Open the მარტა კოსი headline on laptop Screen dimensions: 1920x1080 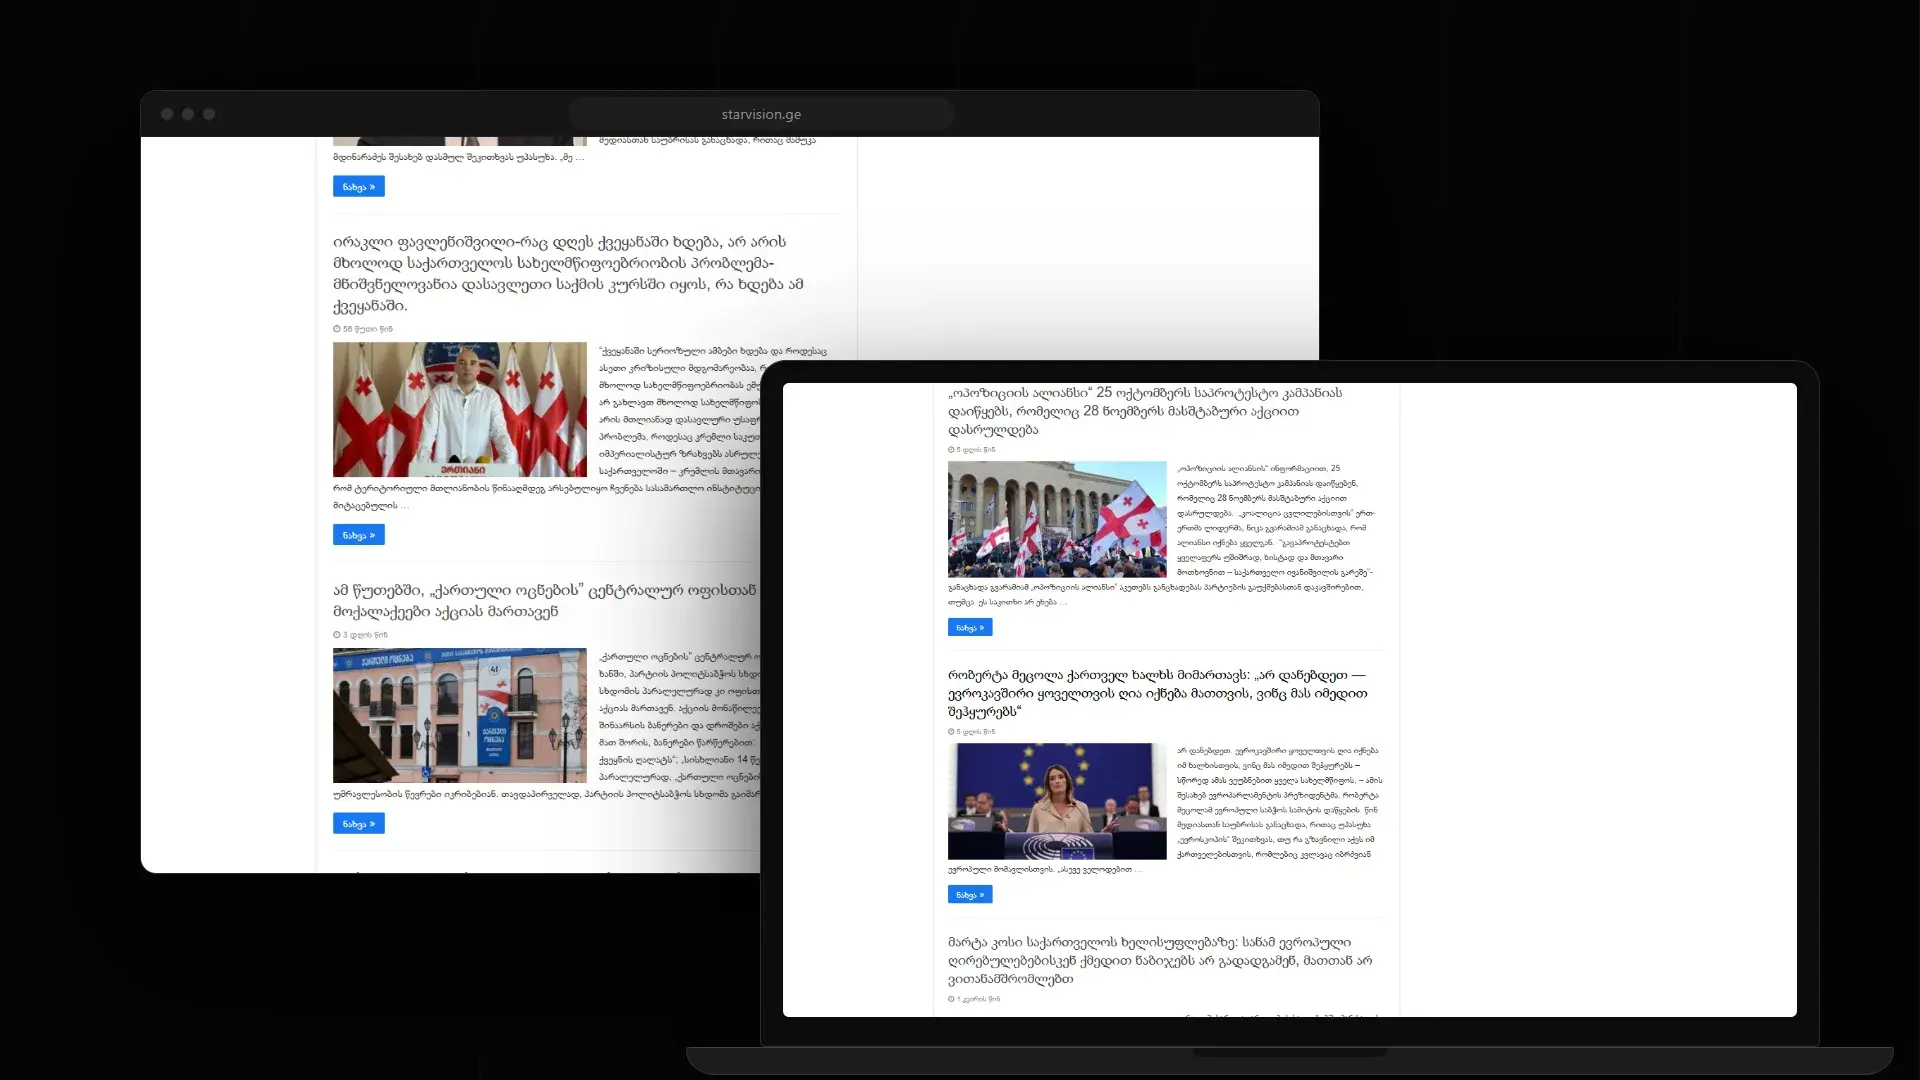1160,960
